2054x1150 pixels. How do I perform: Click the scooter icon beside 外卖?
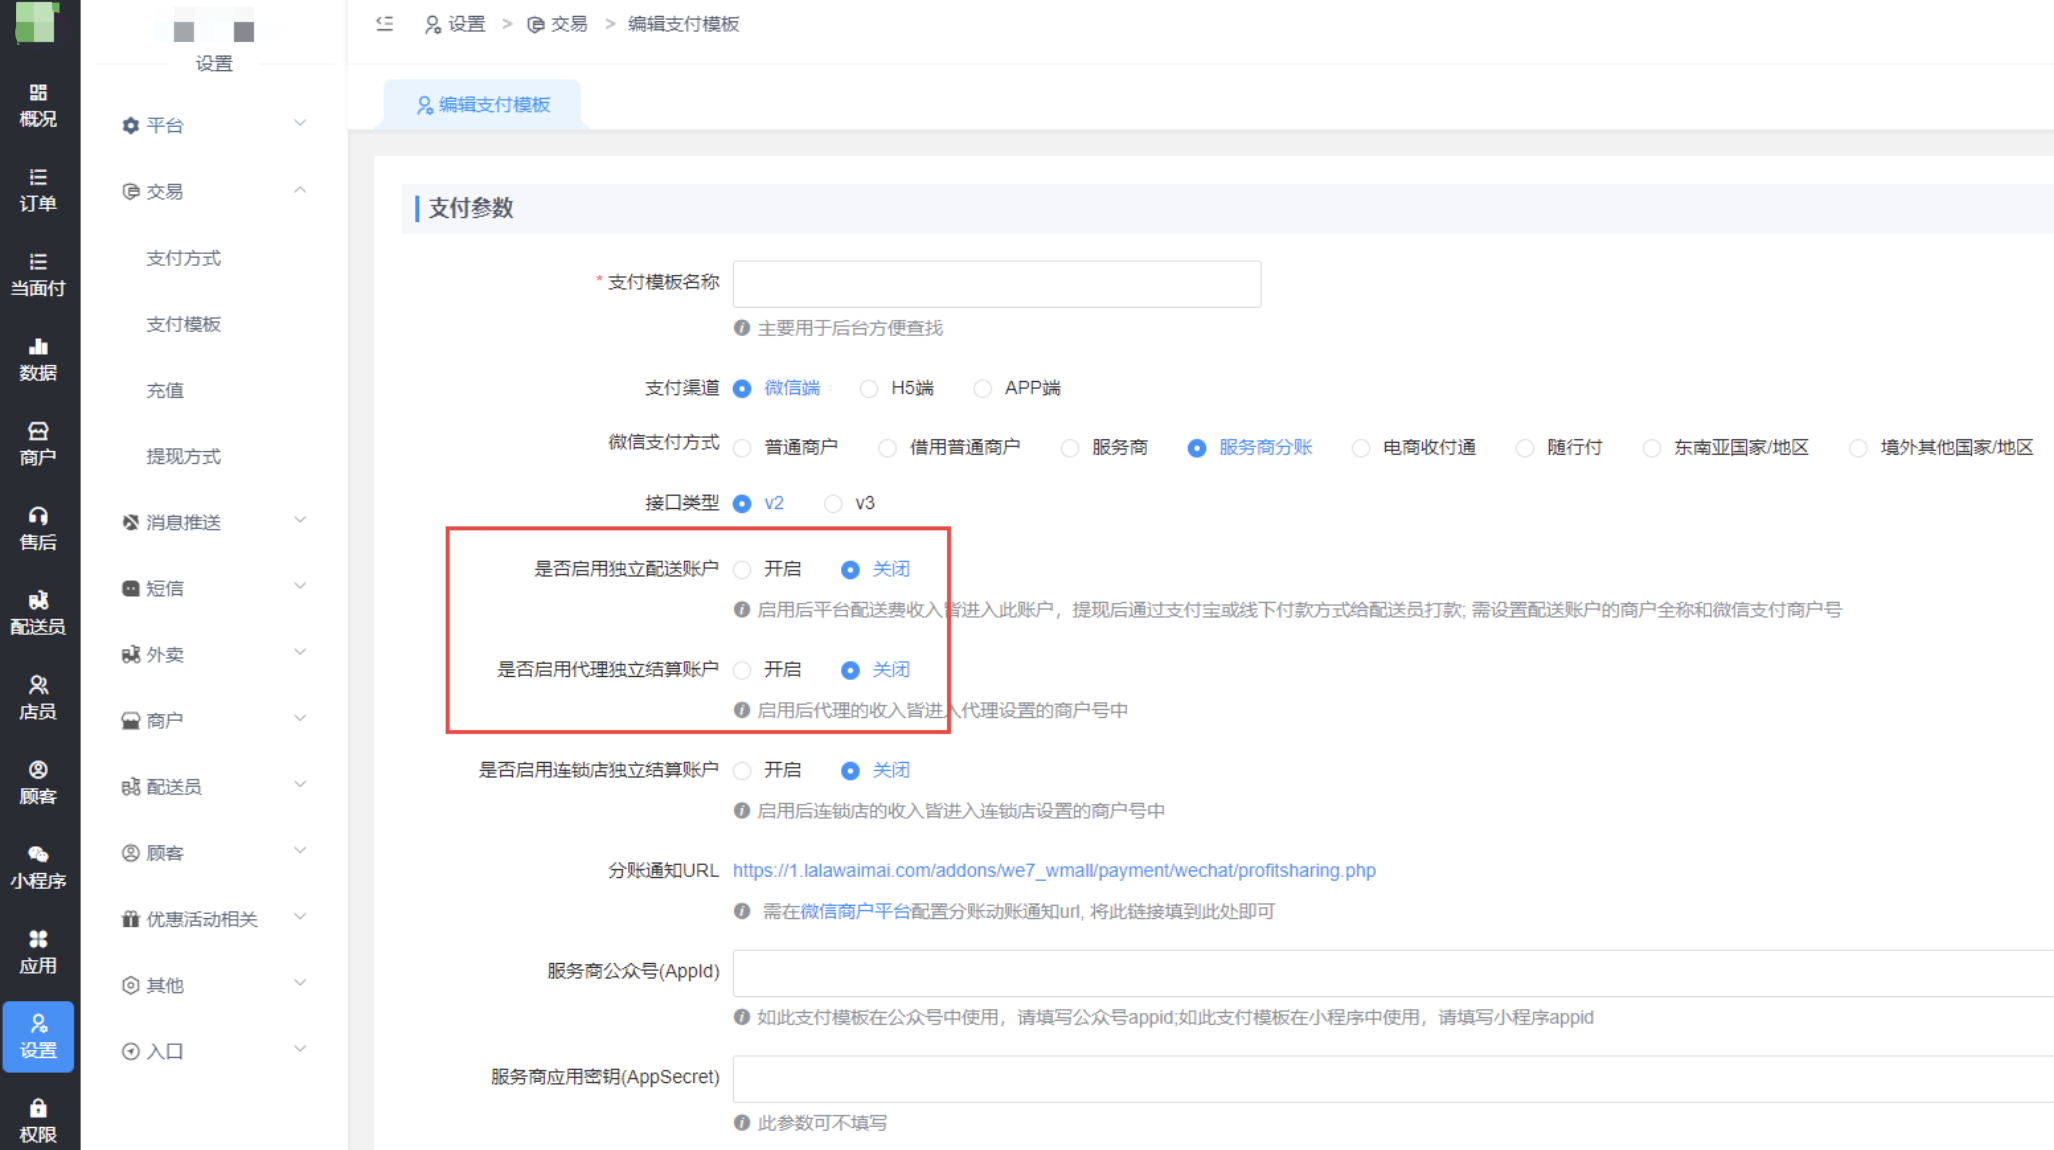[130, 654]
